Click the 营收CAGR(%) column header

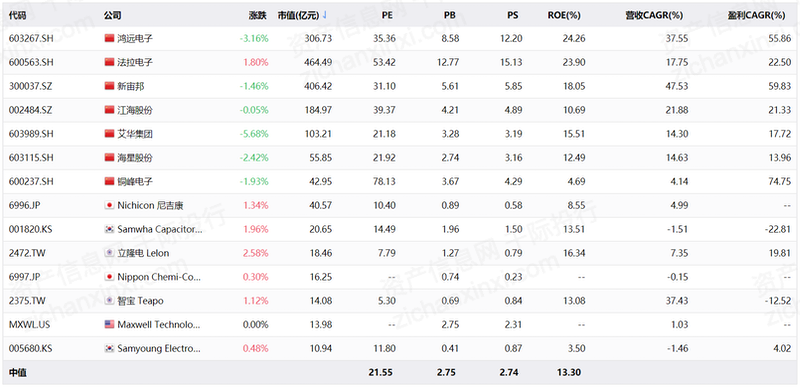pyautogui.click(x=654, y=15)
